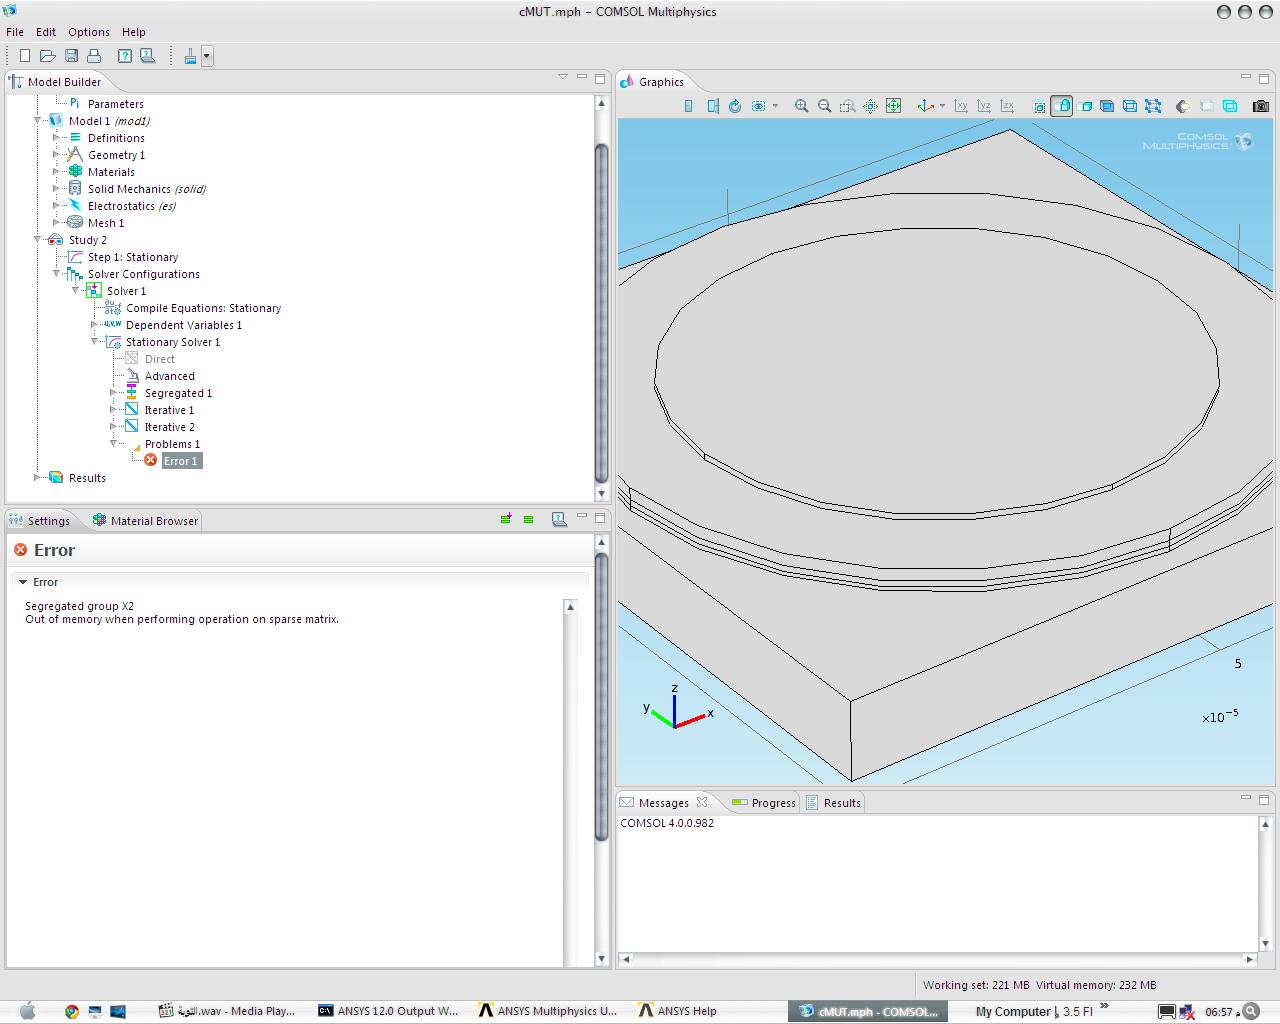
Task: Zoom to selection in Graphics toolbar
Action: pos(870,106)
